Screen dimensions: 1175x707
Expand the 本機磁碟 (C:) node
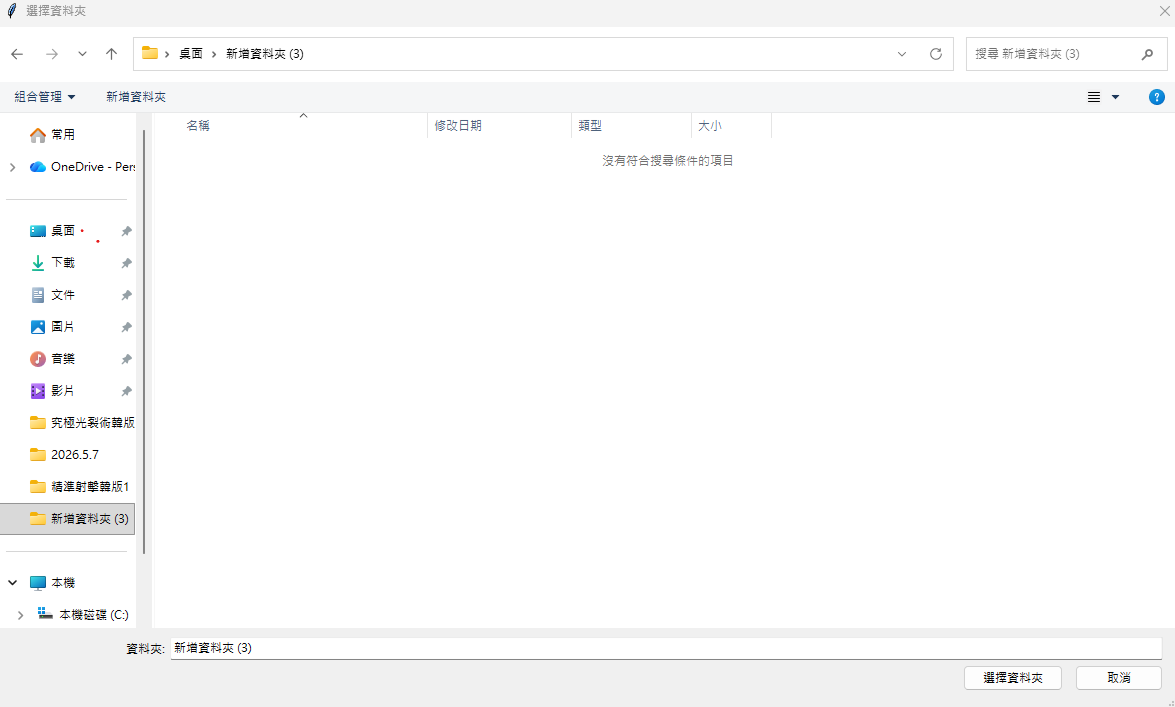20,615
